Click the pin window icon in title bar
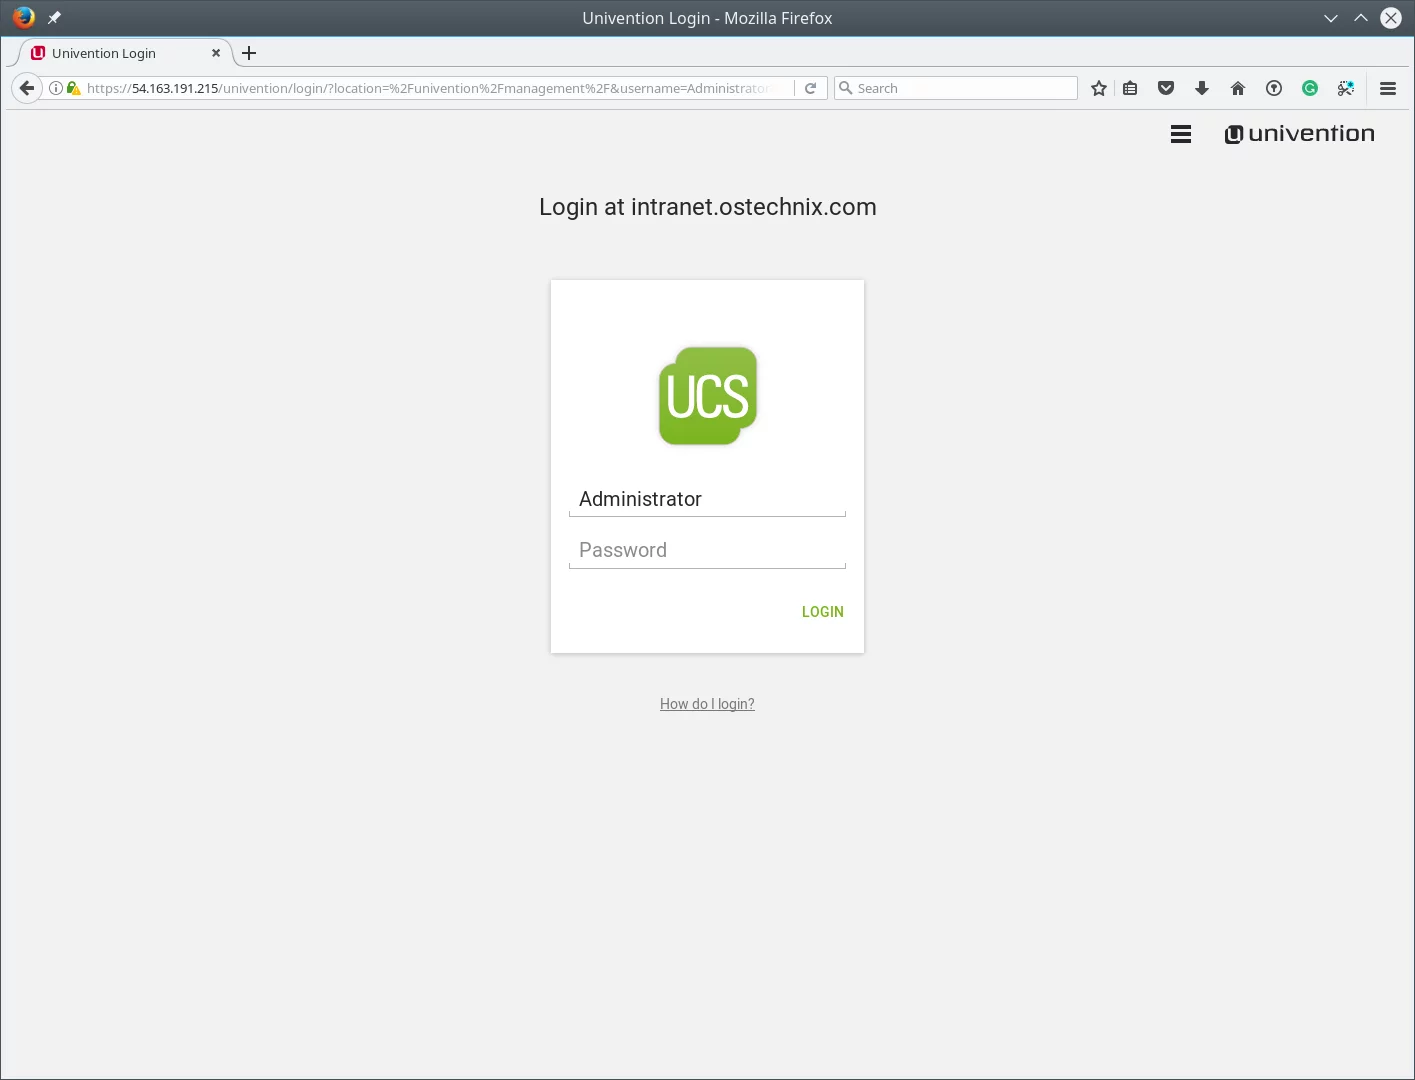The height and width of the screenshot is (1080, 1415). click(x=54, y=18)
